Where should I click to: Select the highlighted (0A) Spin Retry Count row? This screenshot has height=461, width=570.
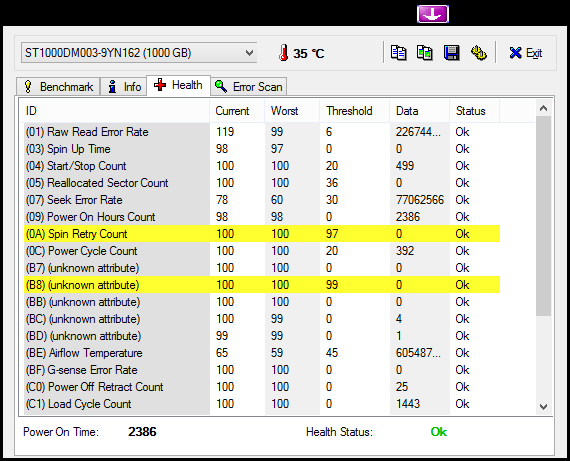click(x=262, y=234)
